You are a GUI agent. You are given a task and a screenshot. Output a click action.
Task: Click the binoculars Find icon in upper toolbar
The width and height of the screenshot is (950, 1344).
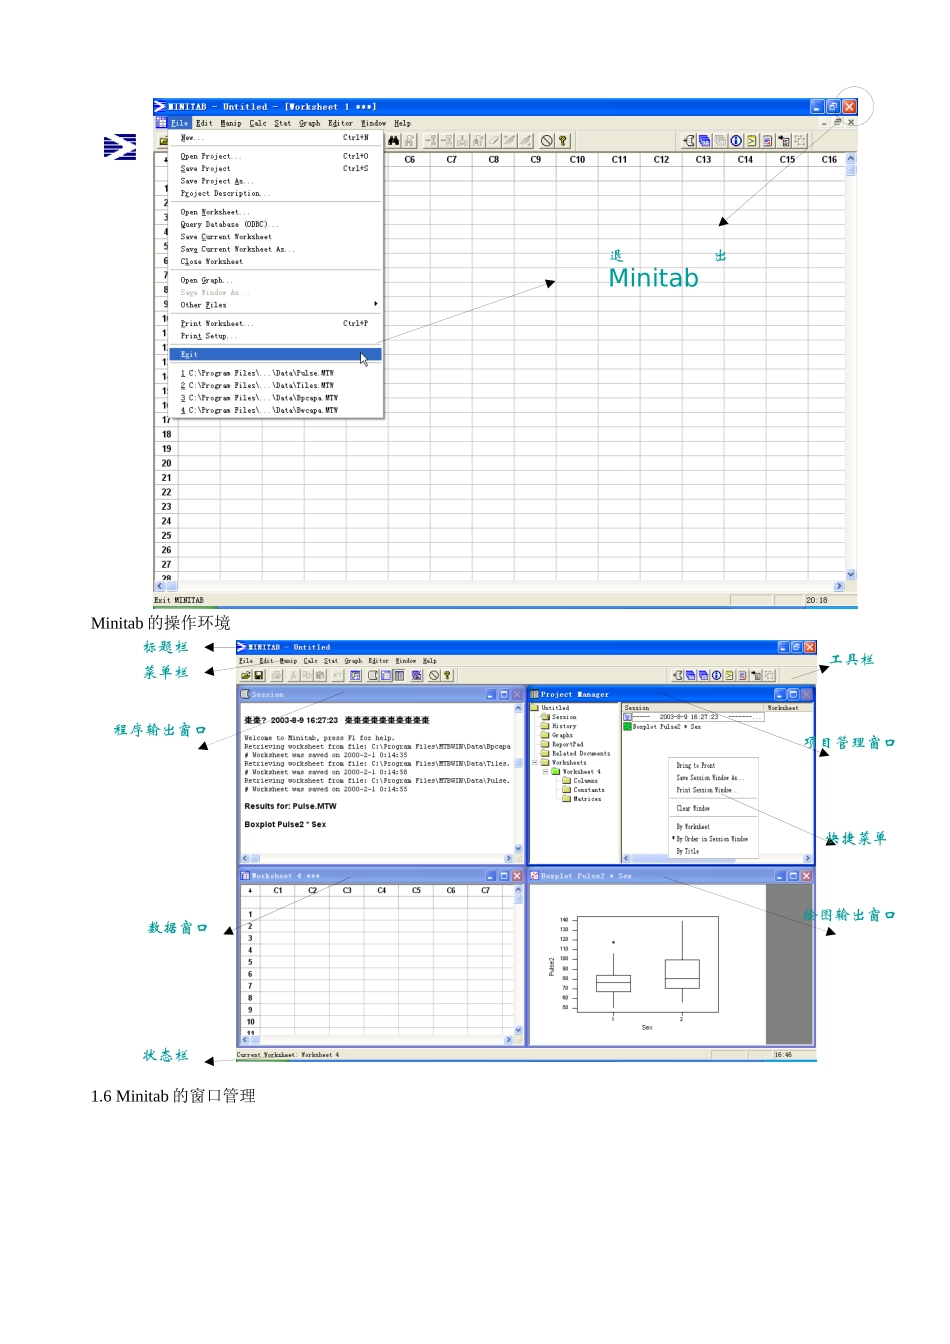coord(394,141)
